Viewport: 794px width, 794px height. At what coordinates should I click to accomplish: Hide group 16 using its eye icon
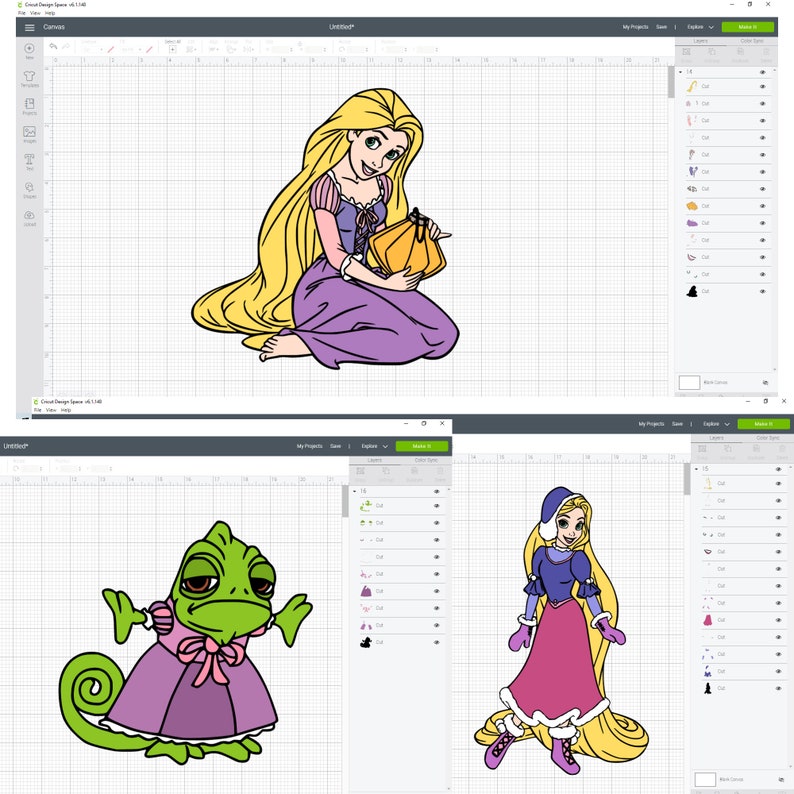tap(436, 492)
